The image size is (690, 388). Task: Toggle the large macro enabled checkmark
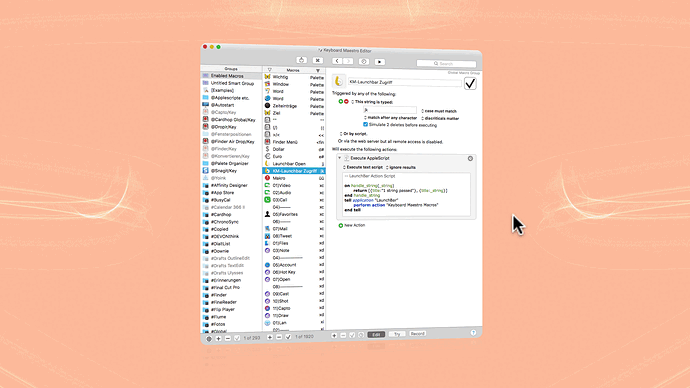click(x=470, y=84)
